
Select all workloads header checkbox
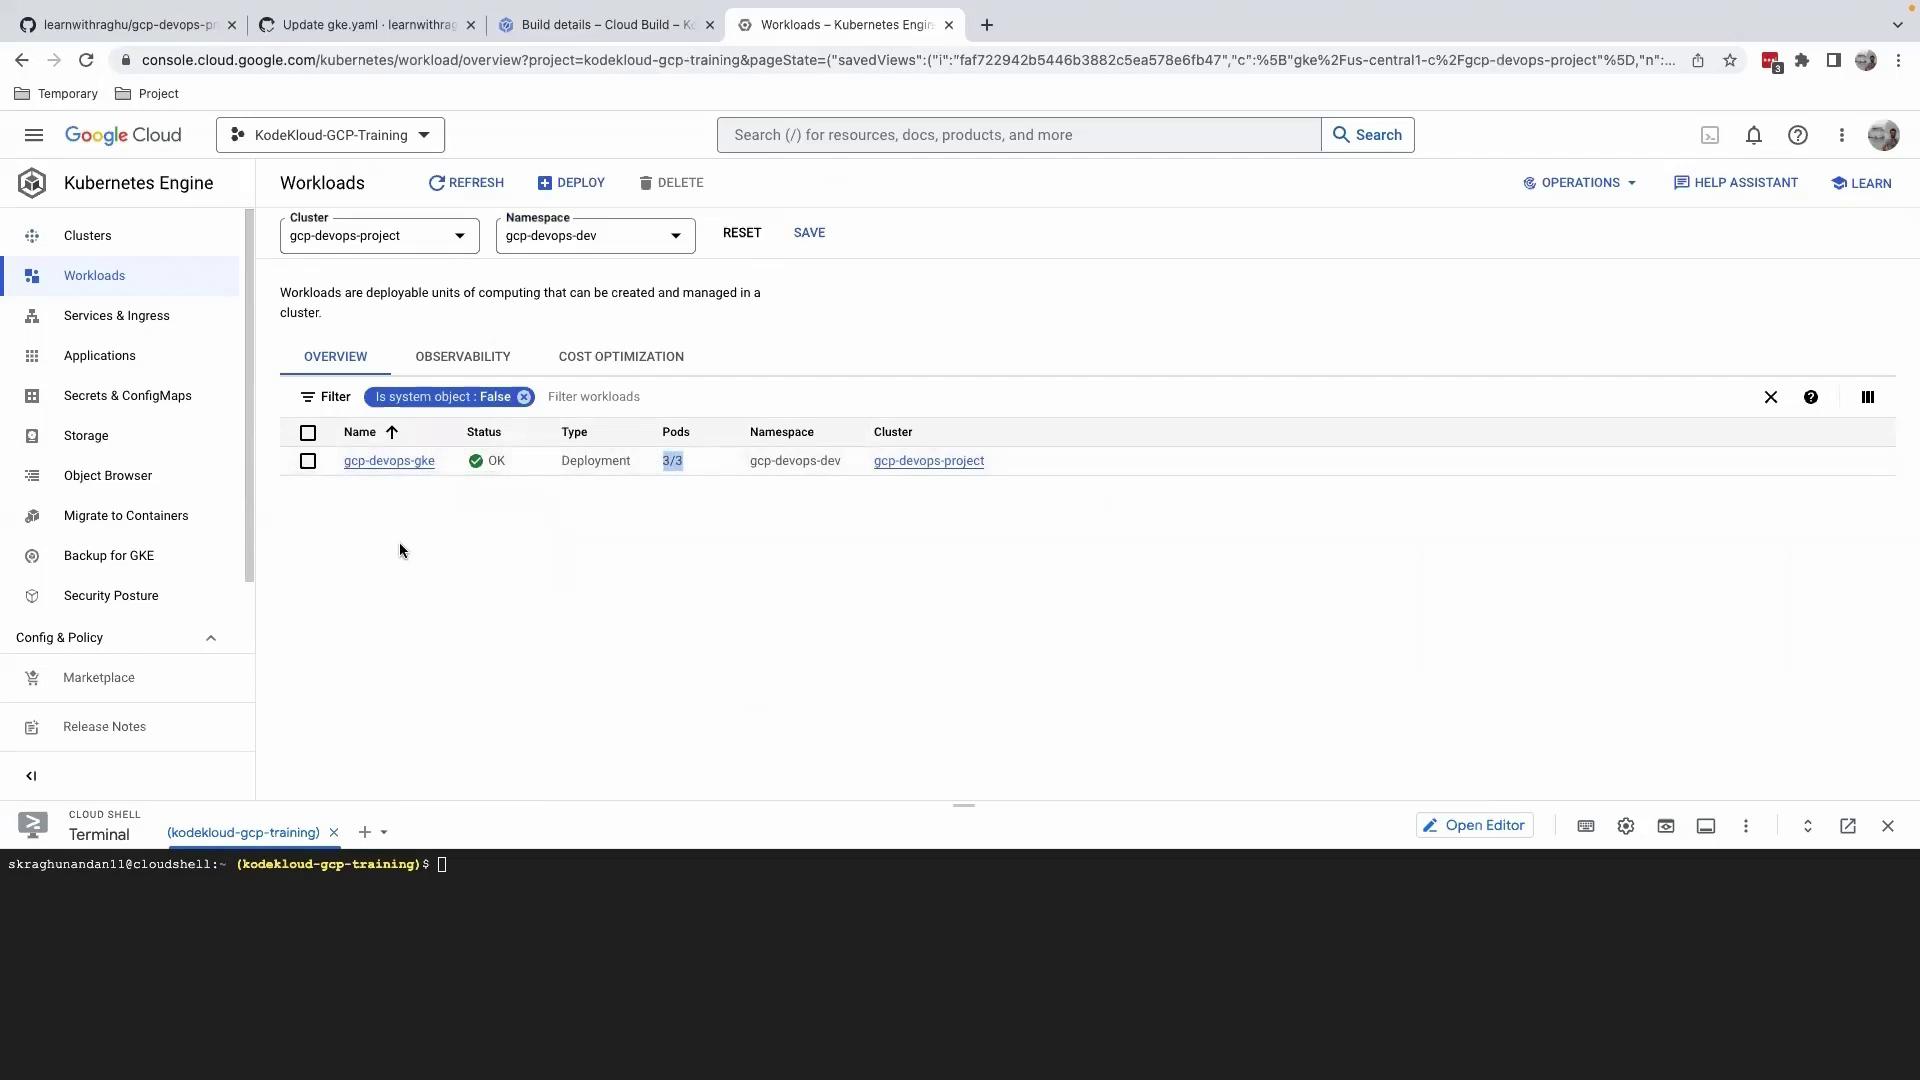tap(308, 433)
